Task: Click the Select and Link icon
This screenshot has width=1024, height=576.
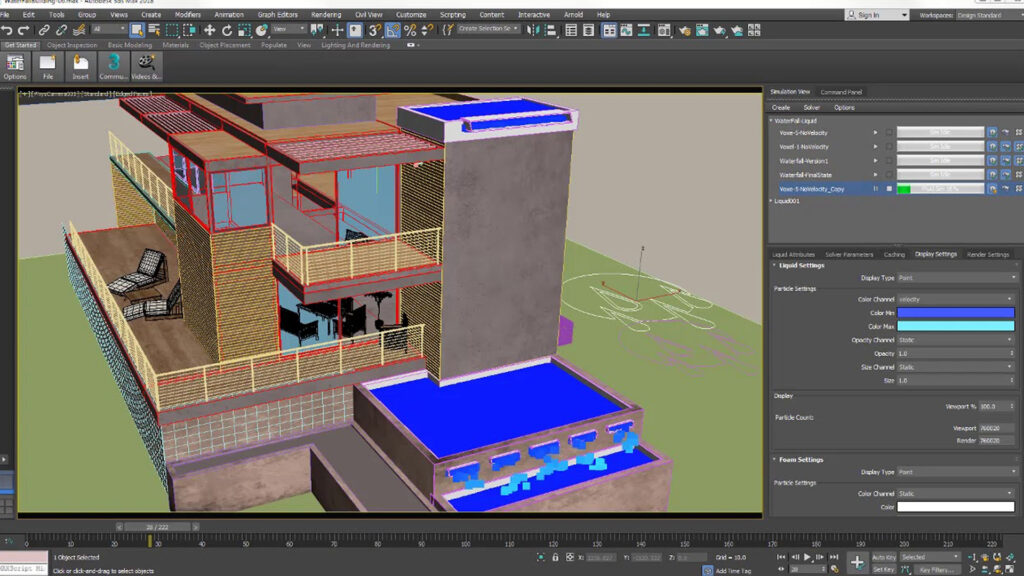Action: 44,30
